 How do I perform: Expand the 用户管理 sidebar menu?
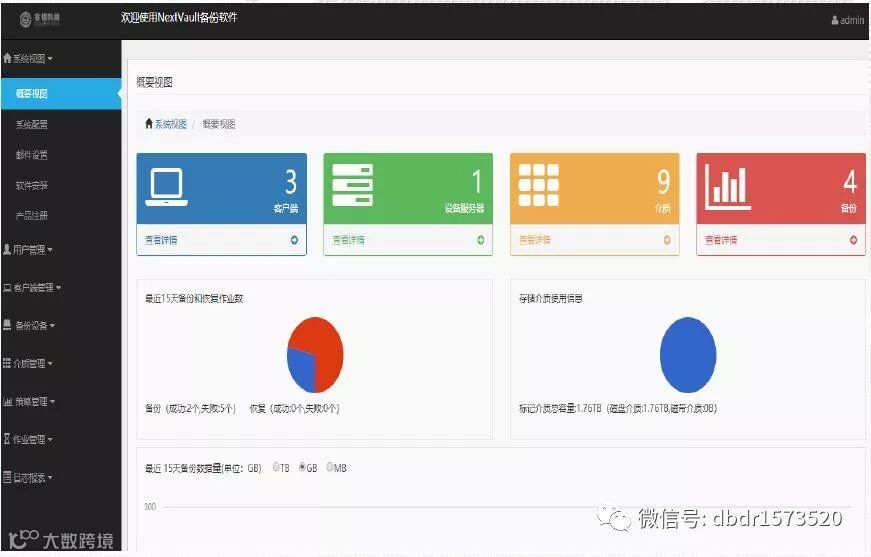[28, 250]
